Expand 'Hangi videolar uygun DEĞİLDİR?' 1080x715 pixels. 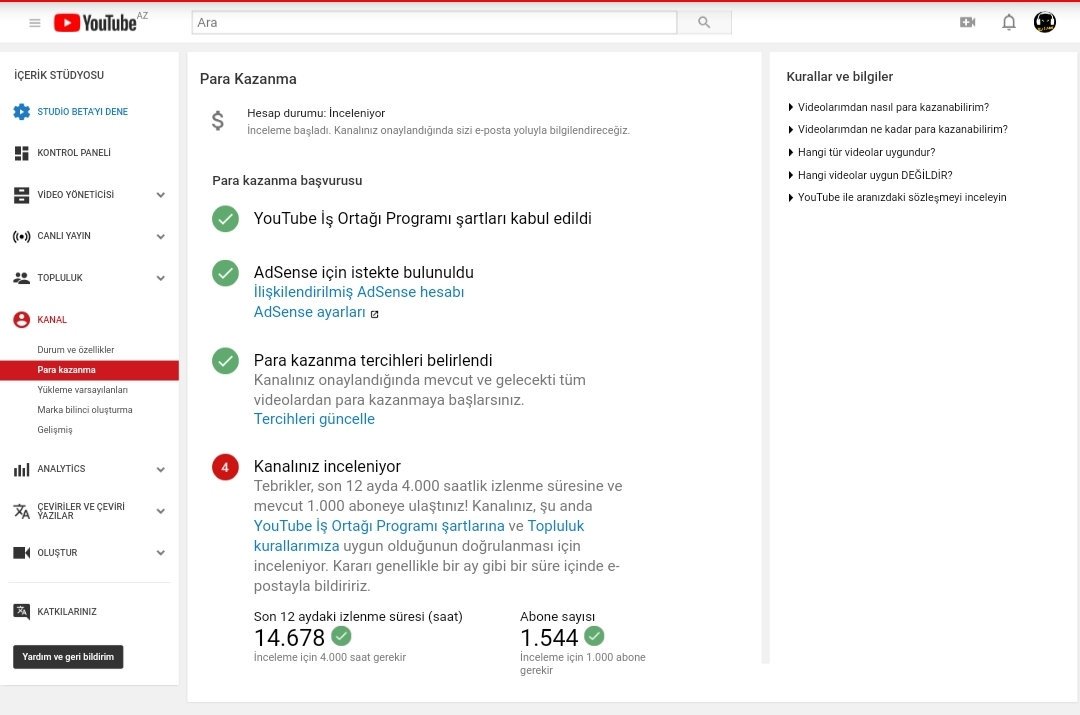(870, 175)
